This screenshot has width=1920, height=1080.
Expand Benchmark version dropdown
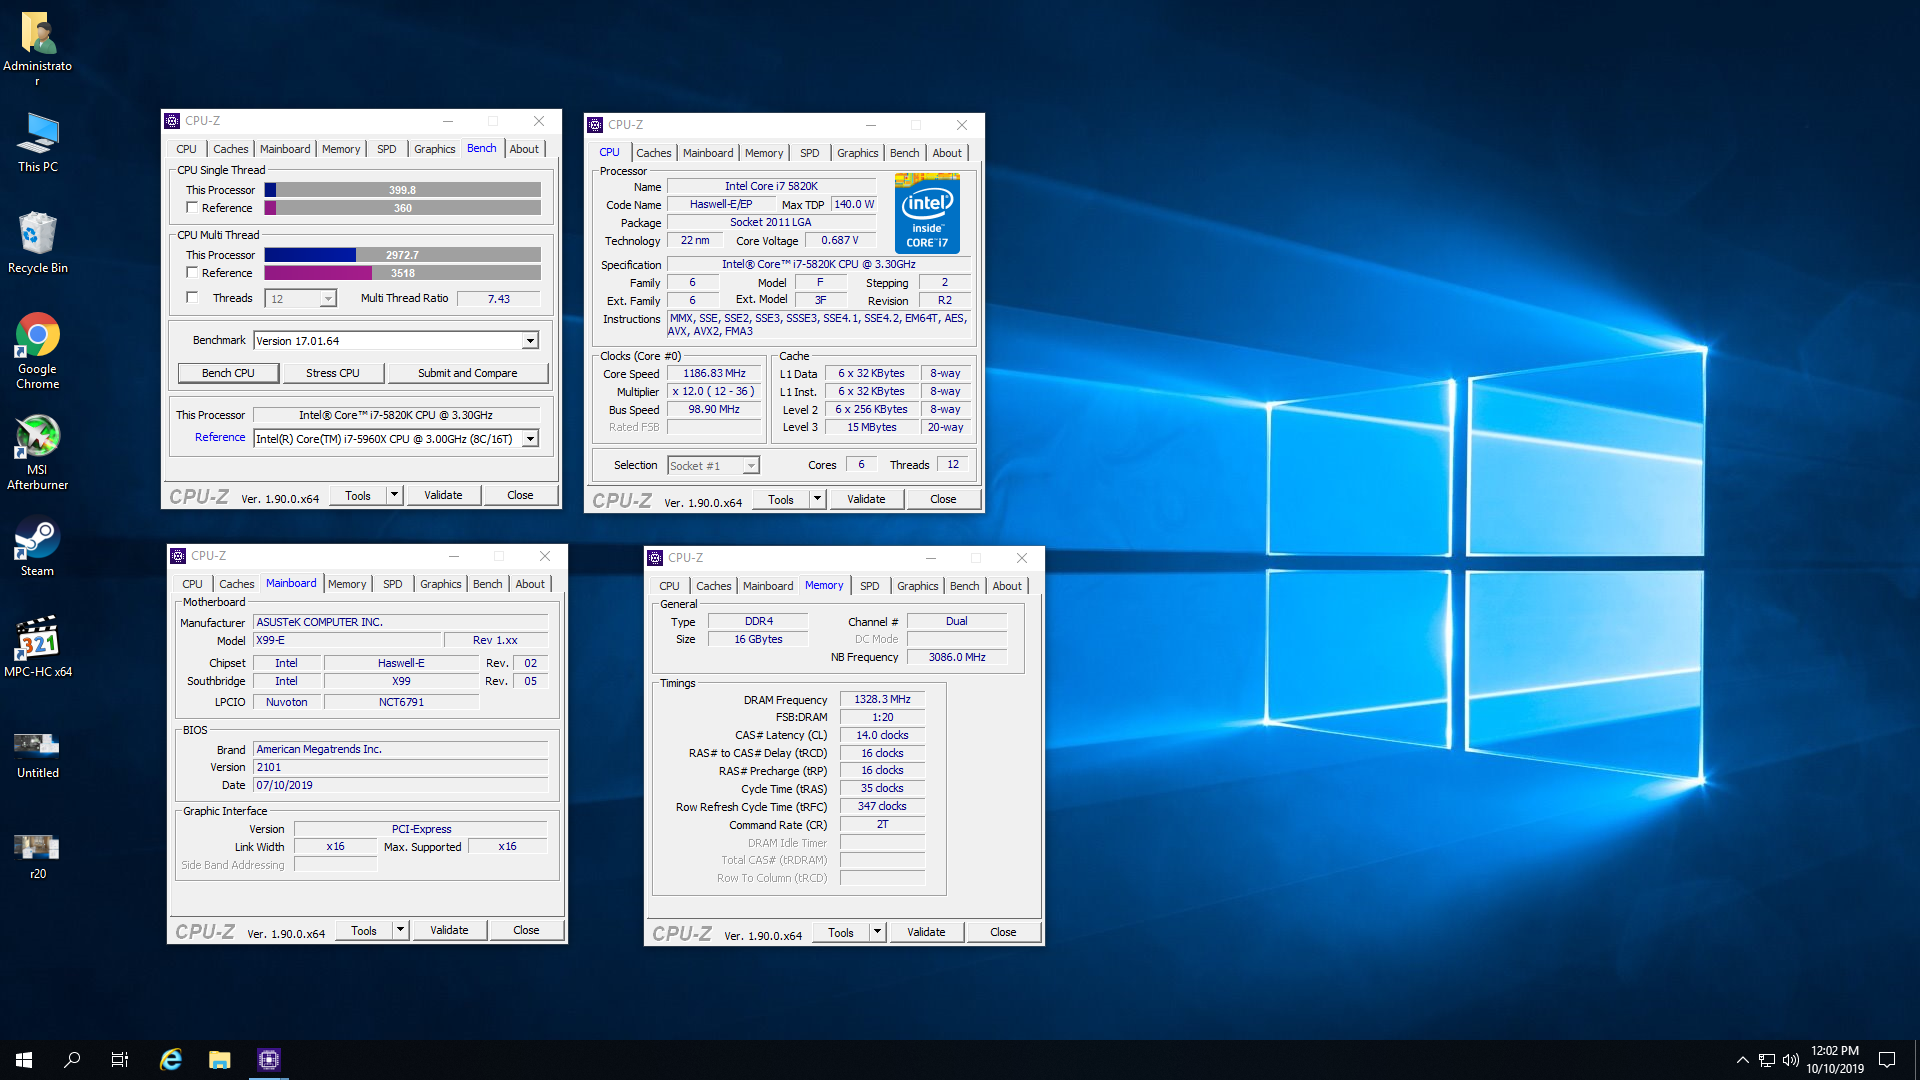(x=530, y=341)
